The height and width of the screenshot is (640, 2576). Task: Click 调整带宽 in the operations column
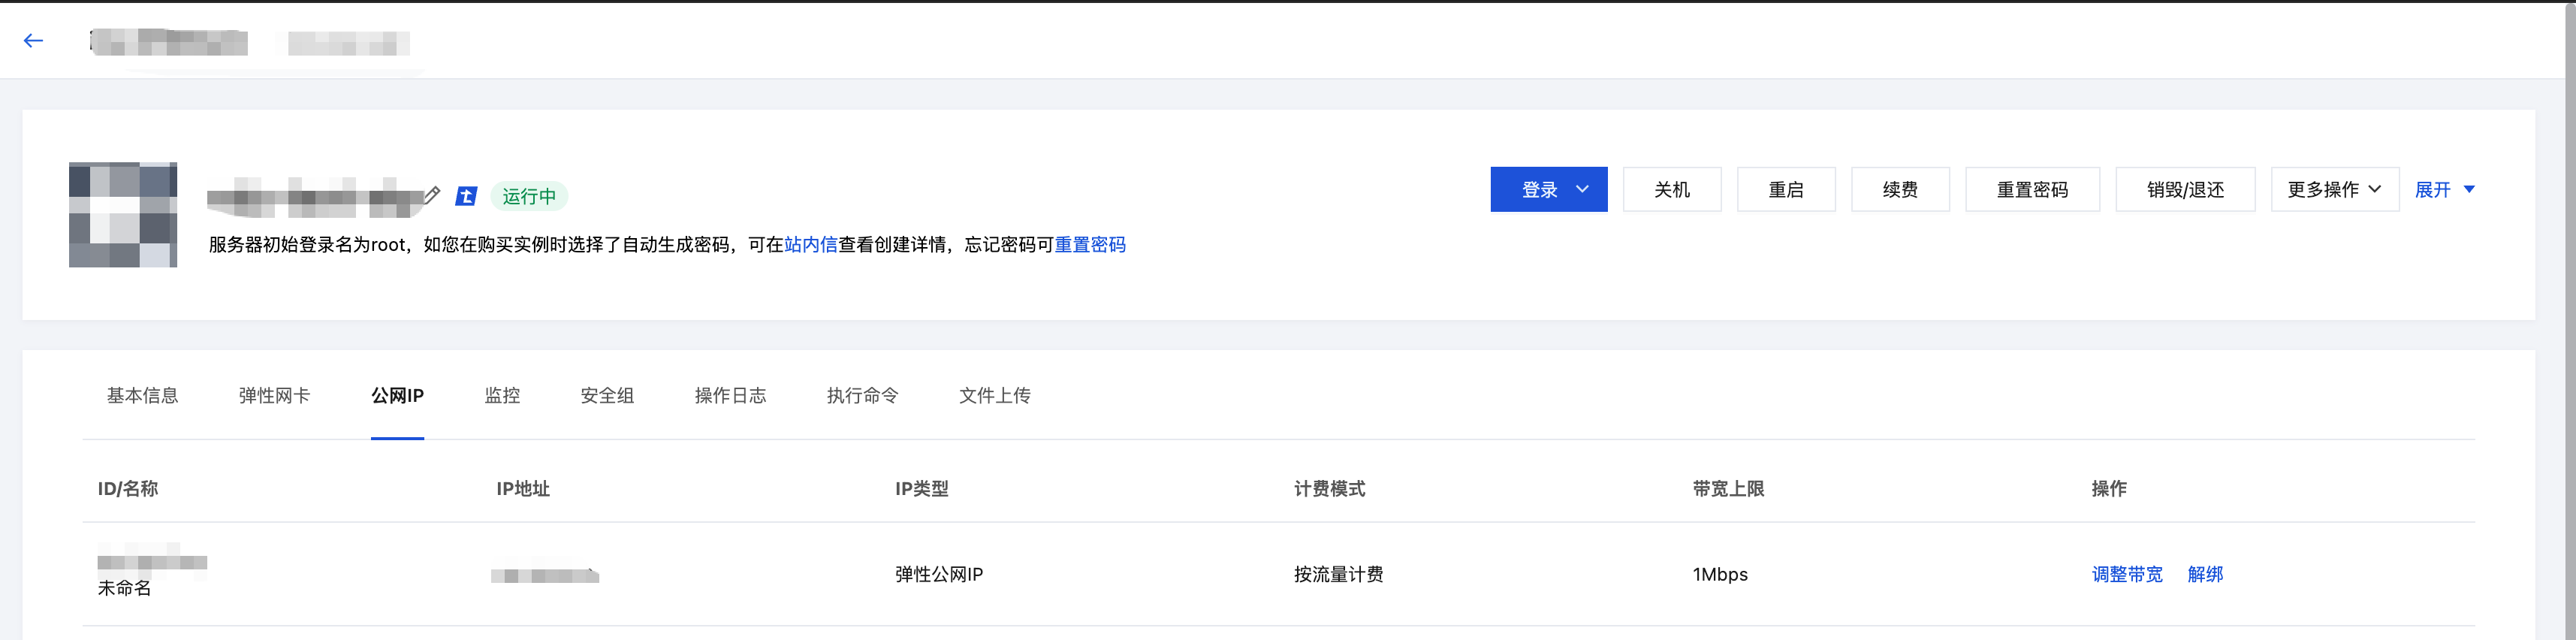pyautogui.click(x=2126, y=575)
